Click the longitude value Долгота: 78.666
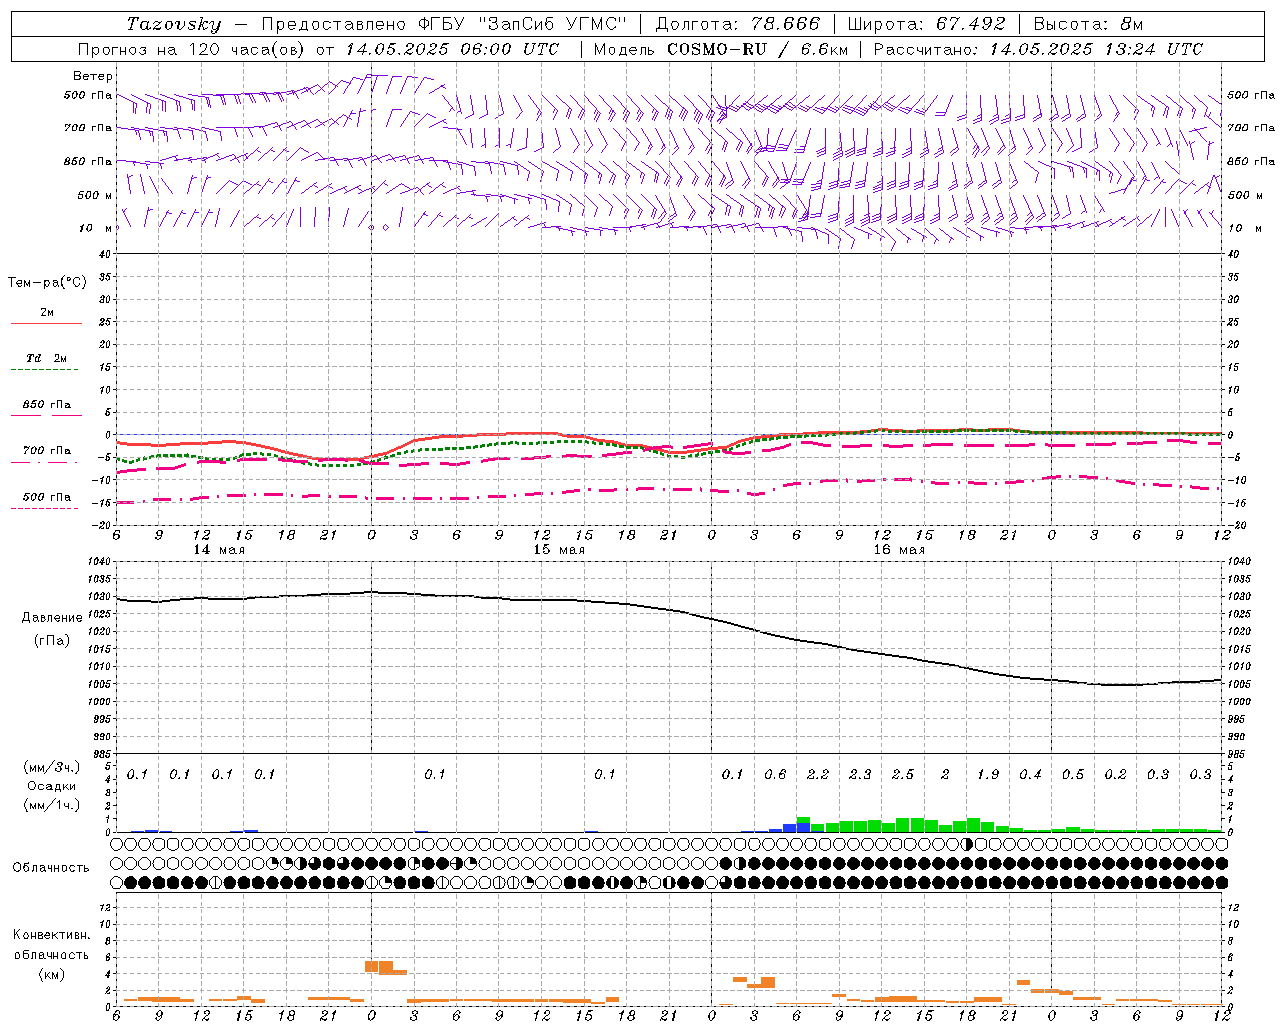 pos(738,24)
